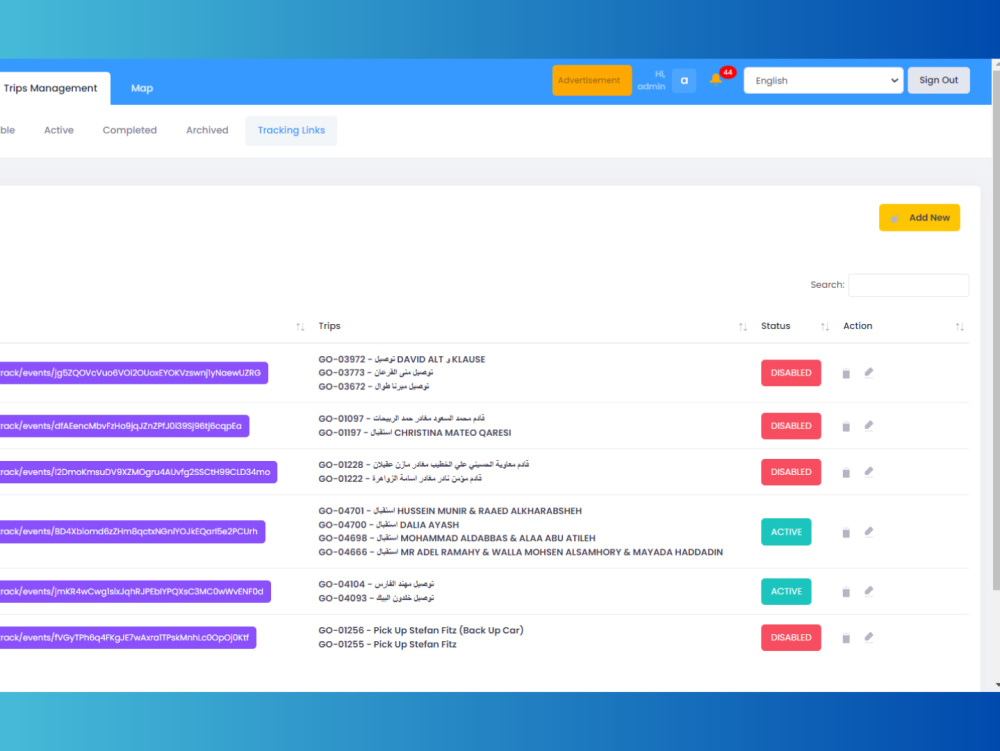Select the Archived trips tab
1000x751 pixels.
coord(207,130)
